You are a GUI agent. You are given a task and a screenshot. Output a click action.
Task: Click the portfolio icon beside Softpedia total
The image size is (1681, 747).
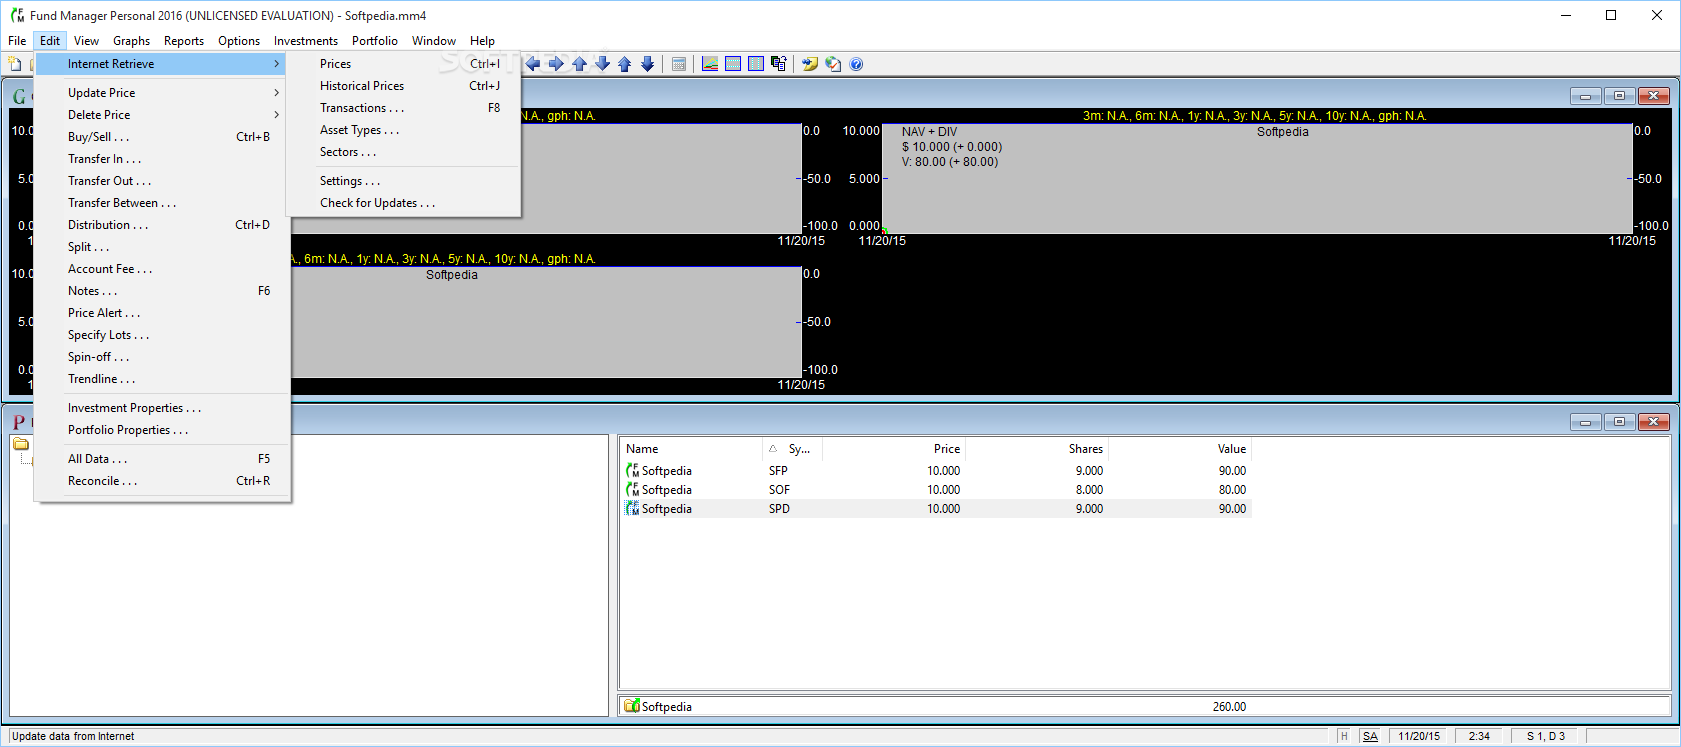click(x=631, y=706)
